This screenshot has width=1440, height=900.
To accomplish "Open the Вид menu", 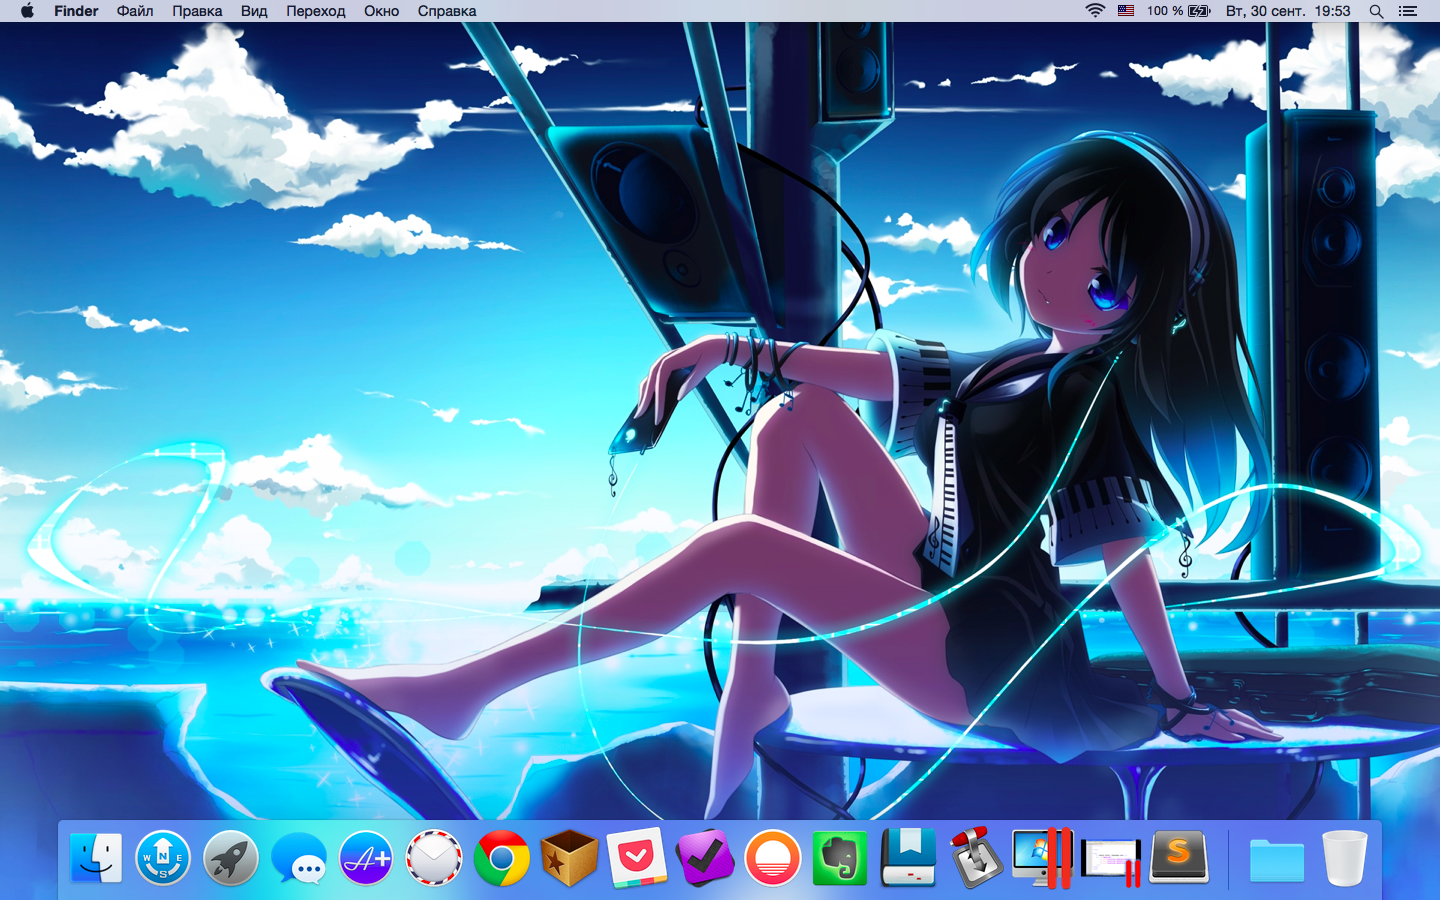I will point(254,11).
